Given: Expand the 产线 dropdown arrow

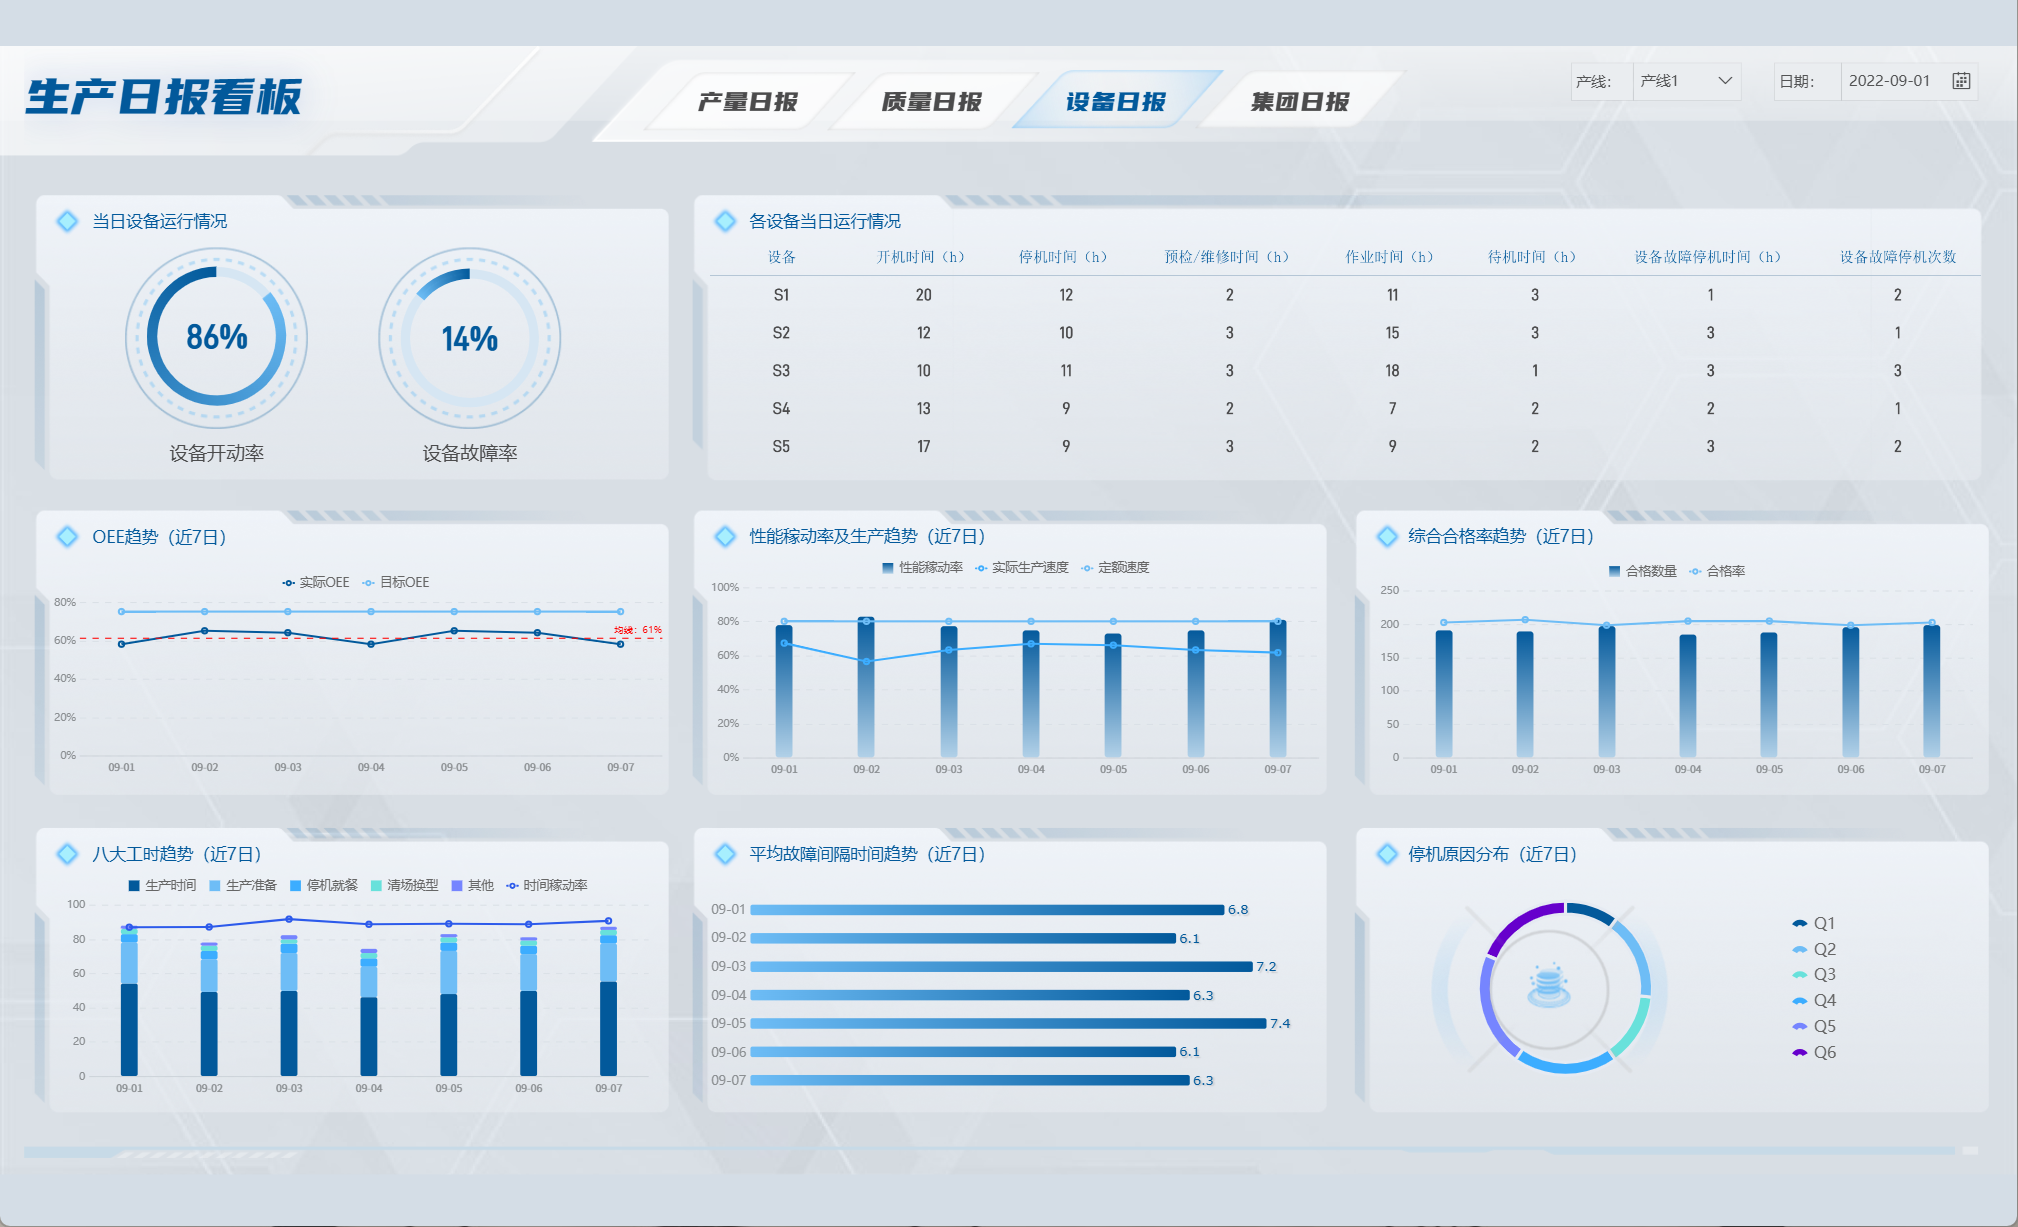Looking at the screenshot, I should 1725,81.
